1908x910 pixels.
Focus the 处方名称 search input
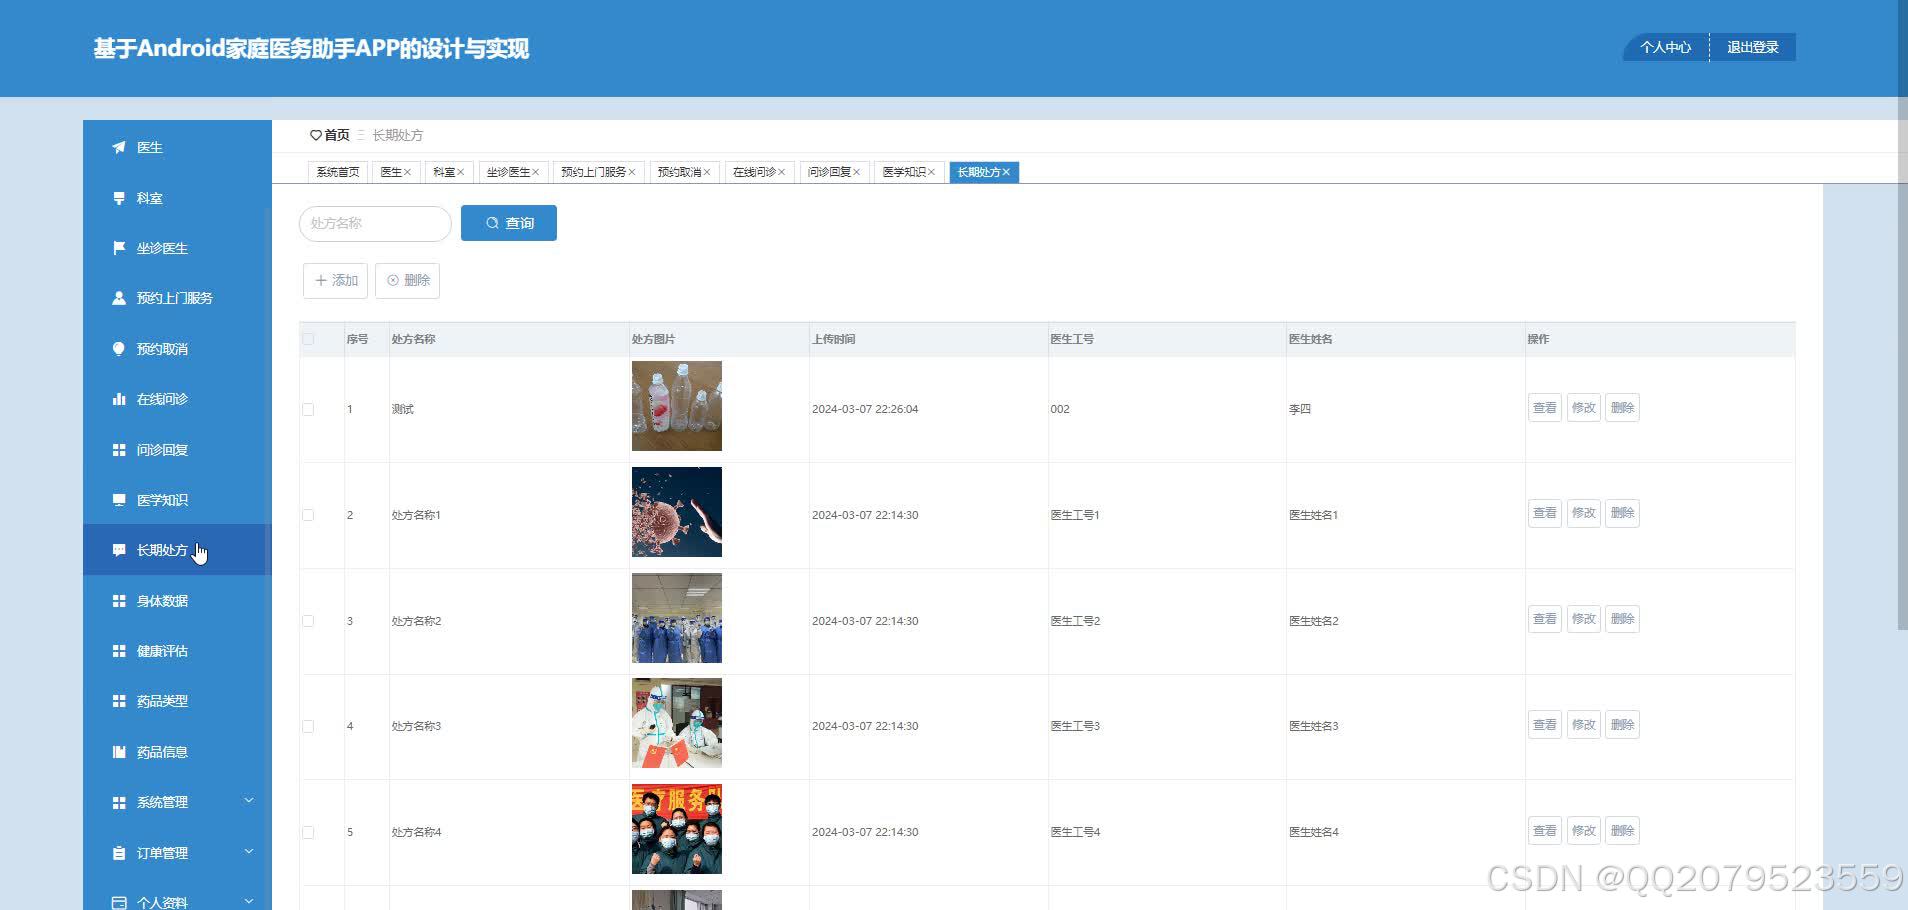(x=375, y=223)
